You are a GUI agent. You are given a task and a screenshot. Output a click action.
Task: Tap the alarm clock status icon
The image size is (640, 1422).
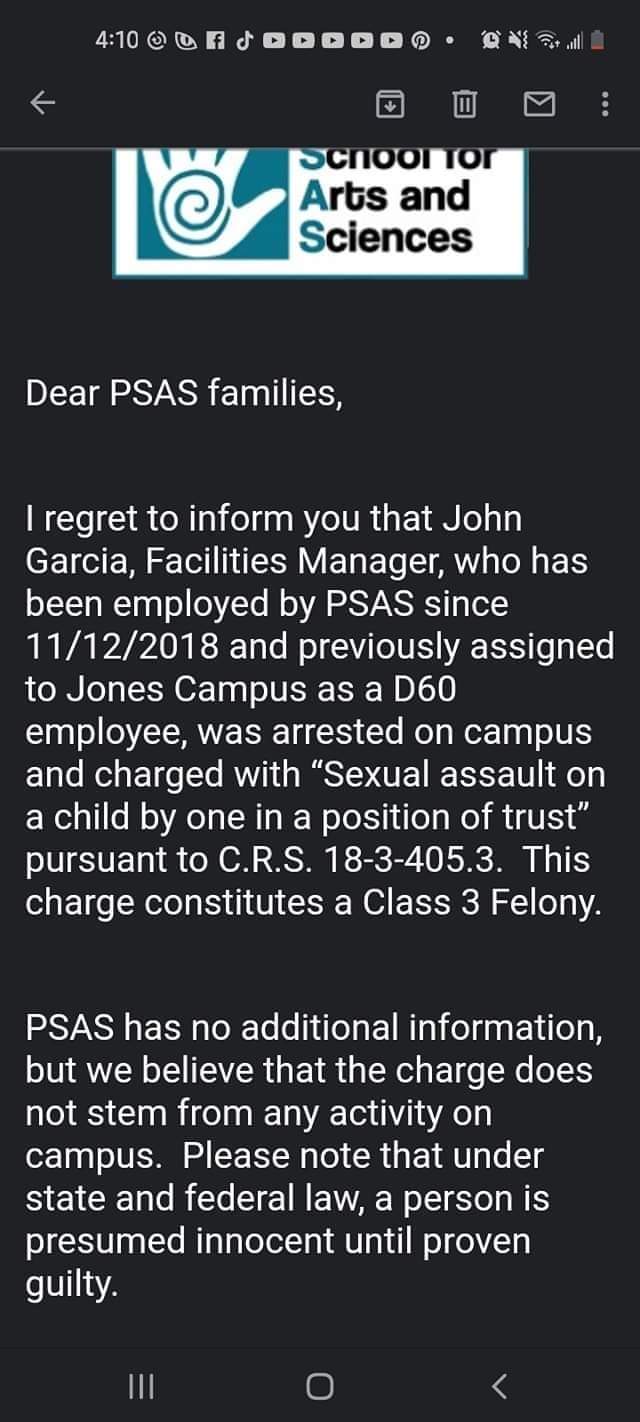click(493, 41)
